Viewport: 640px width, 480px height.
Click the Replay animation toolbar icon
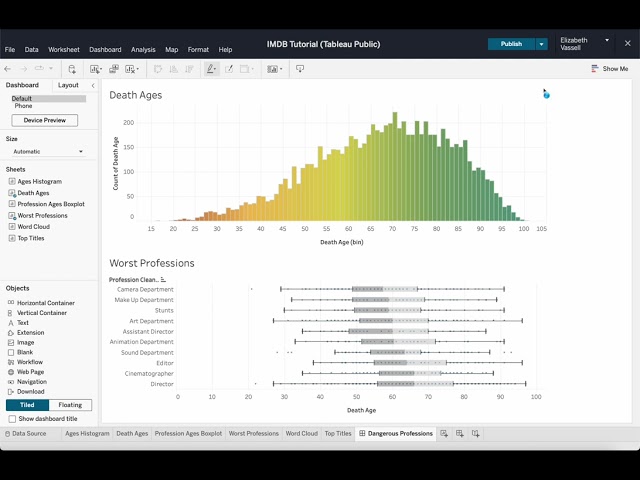pos(39,69)
